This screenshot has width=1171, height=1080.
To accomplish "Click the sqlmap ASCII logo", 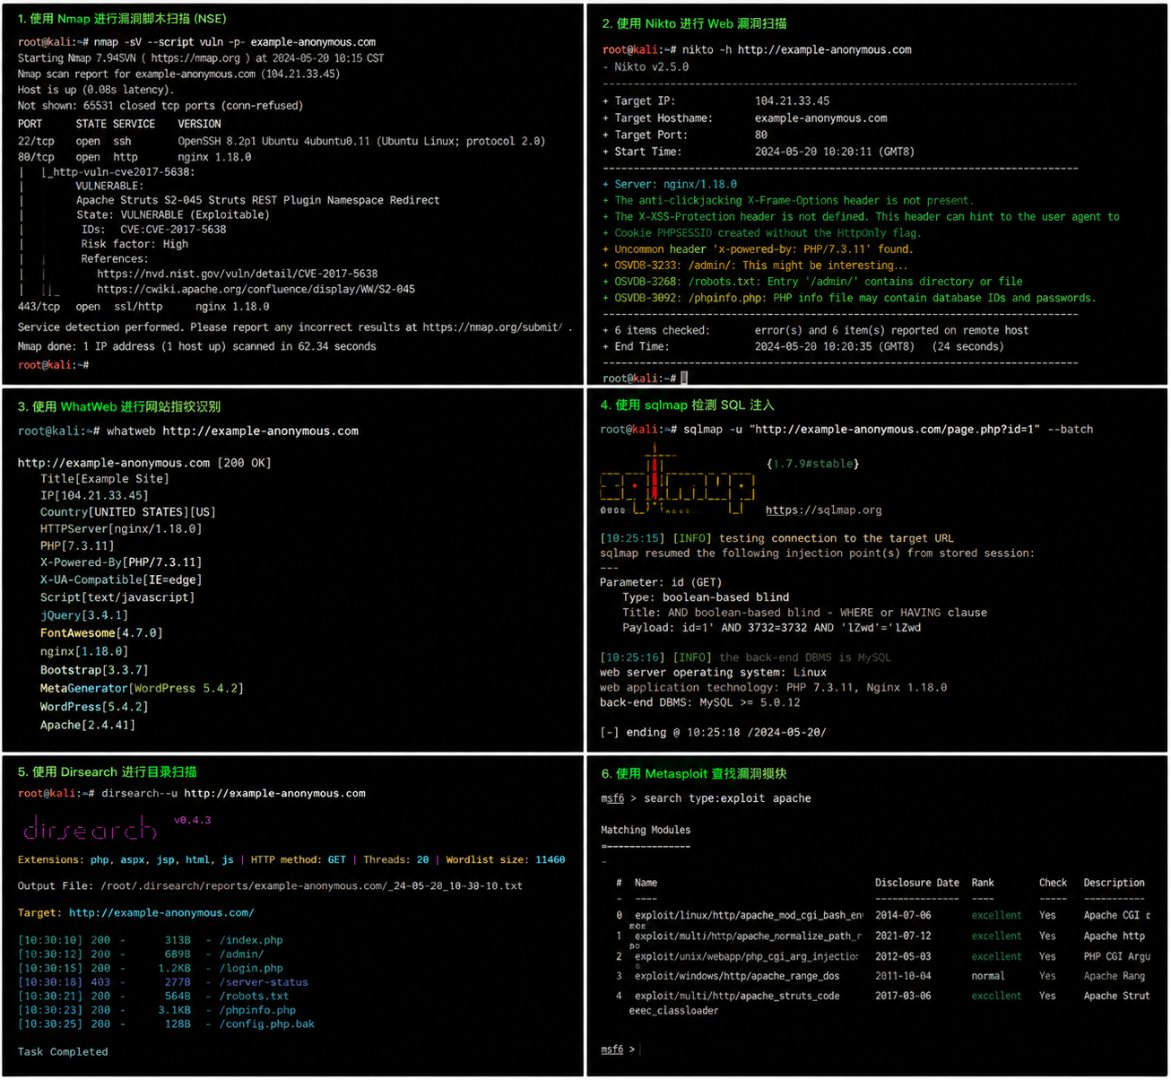I will click(x=677, y=480).
